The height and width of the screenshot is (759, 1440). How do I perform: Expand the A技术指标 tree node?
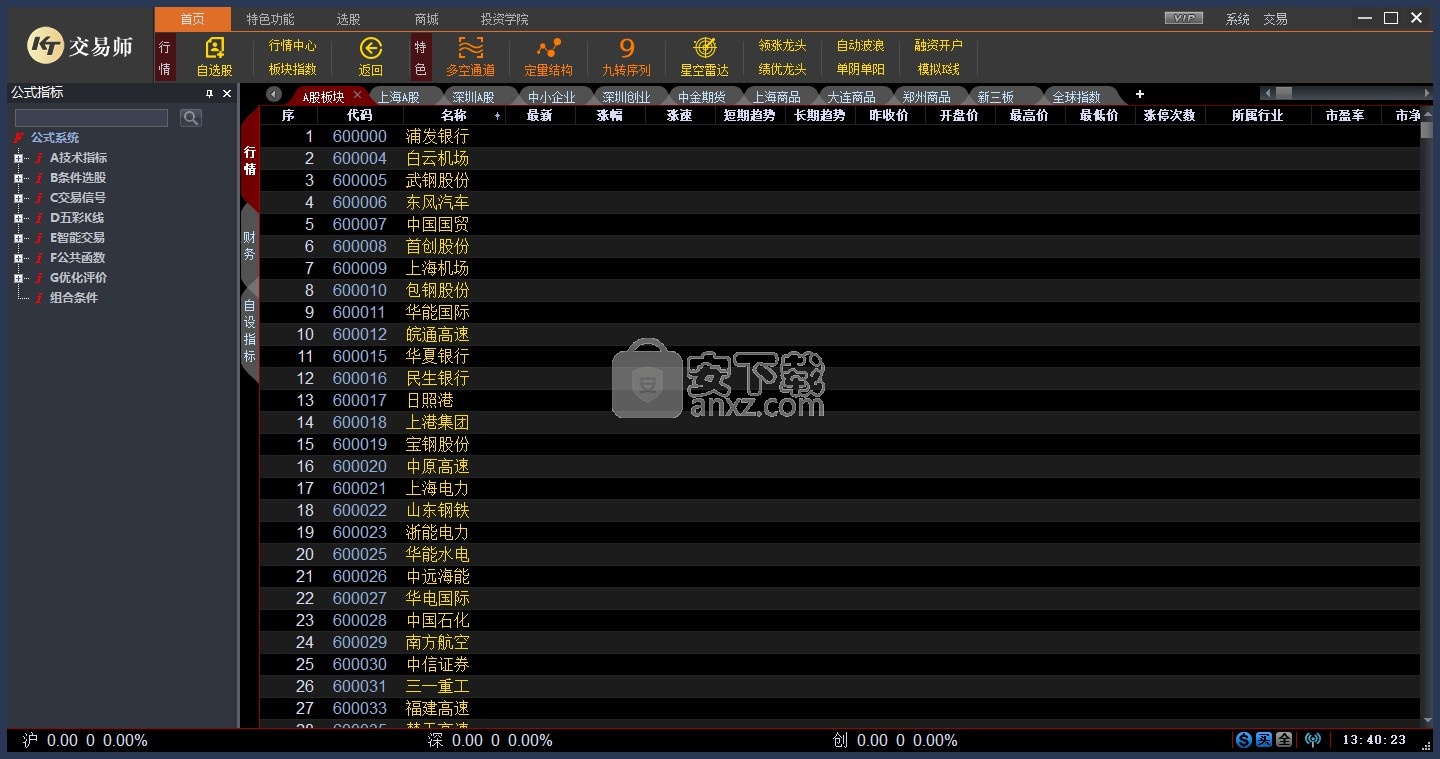[x=18, y=158]
